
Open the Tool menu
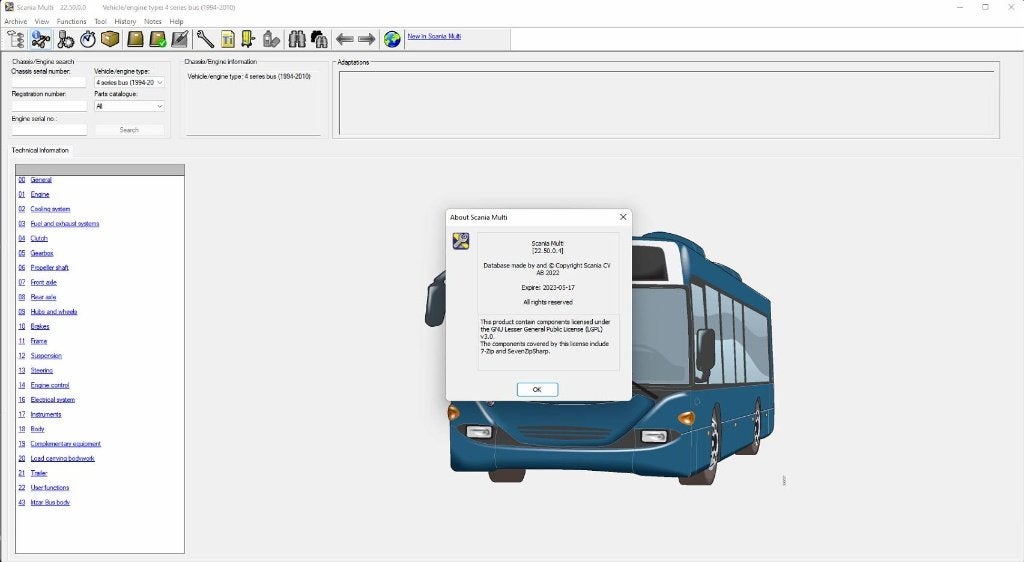pyautogui.click(x=101, y=22)
